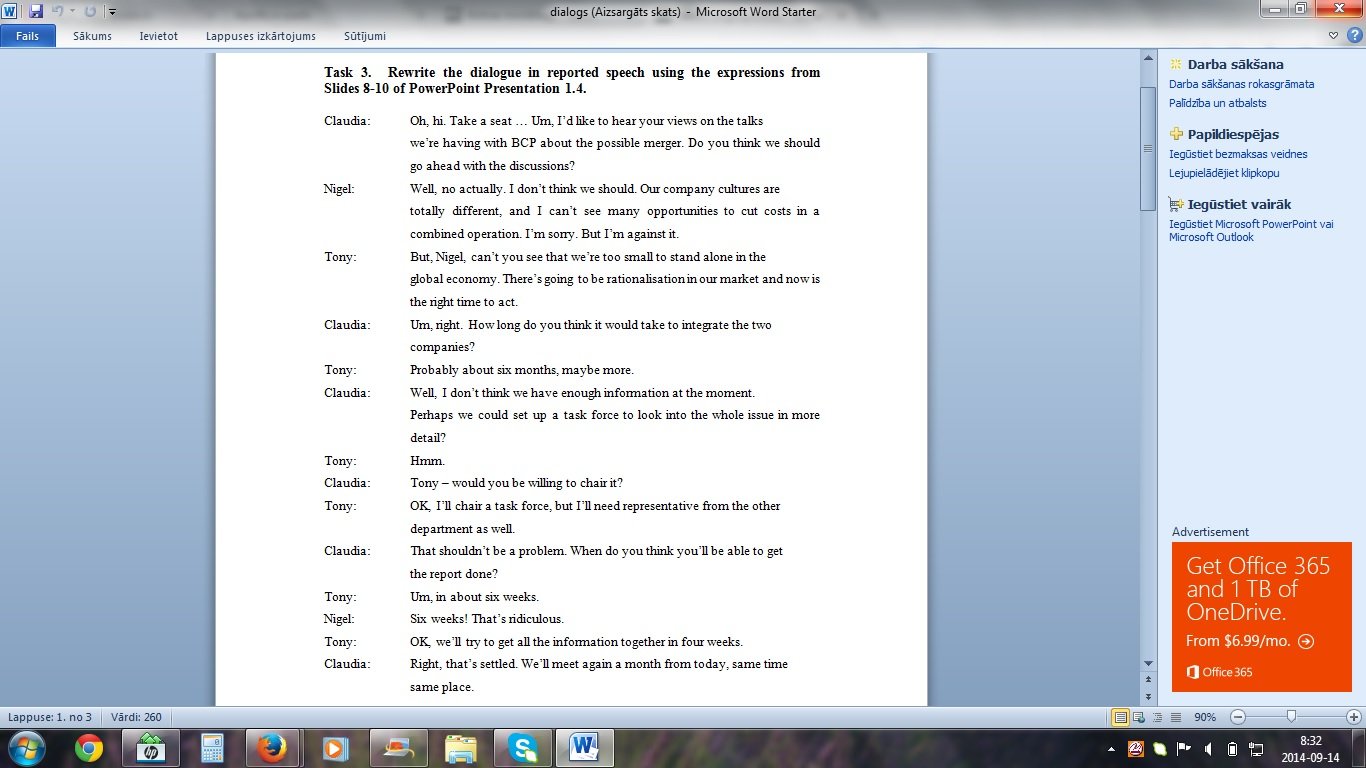Click the Action Center flag icon

tap(1184, 748)
